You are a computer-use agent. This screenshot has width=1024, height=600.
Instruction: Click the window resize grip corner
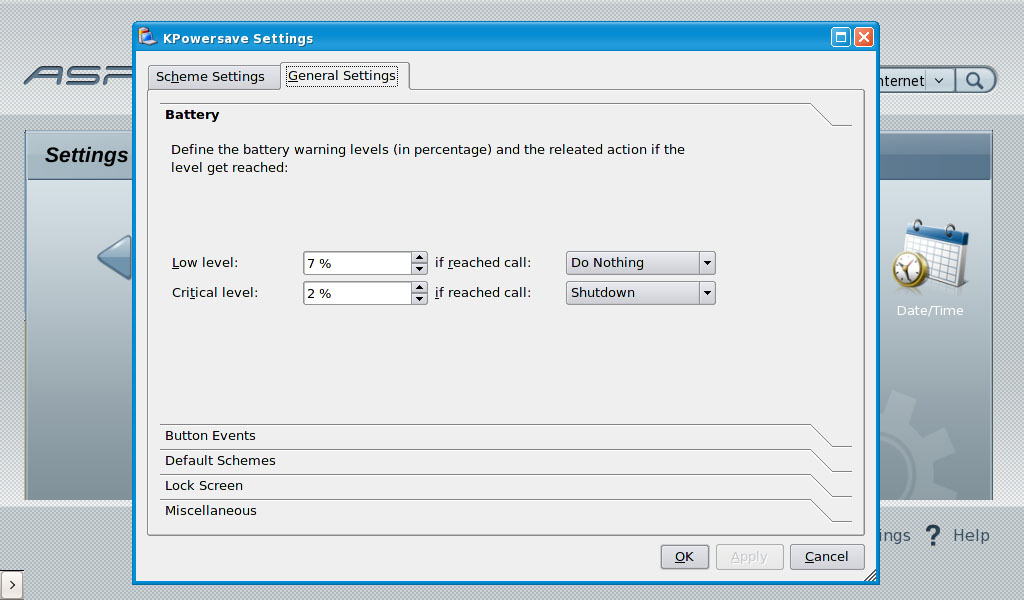pyautogui.click(x=869, y=575)
